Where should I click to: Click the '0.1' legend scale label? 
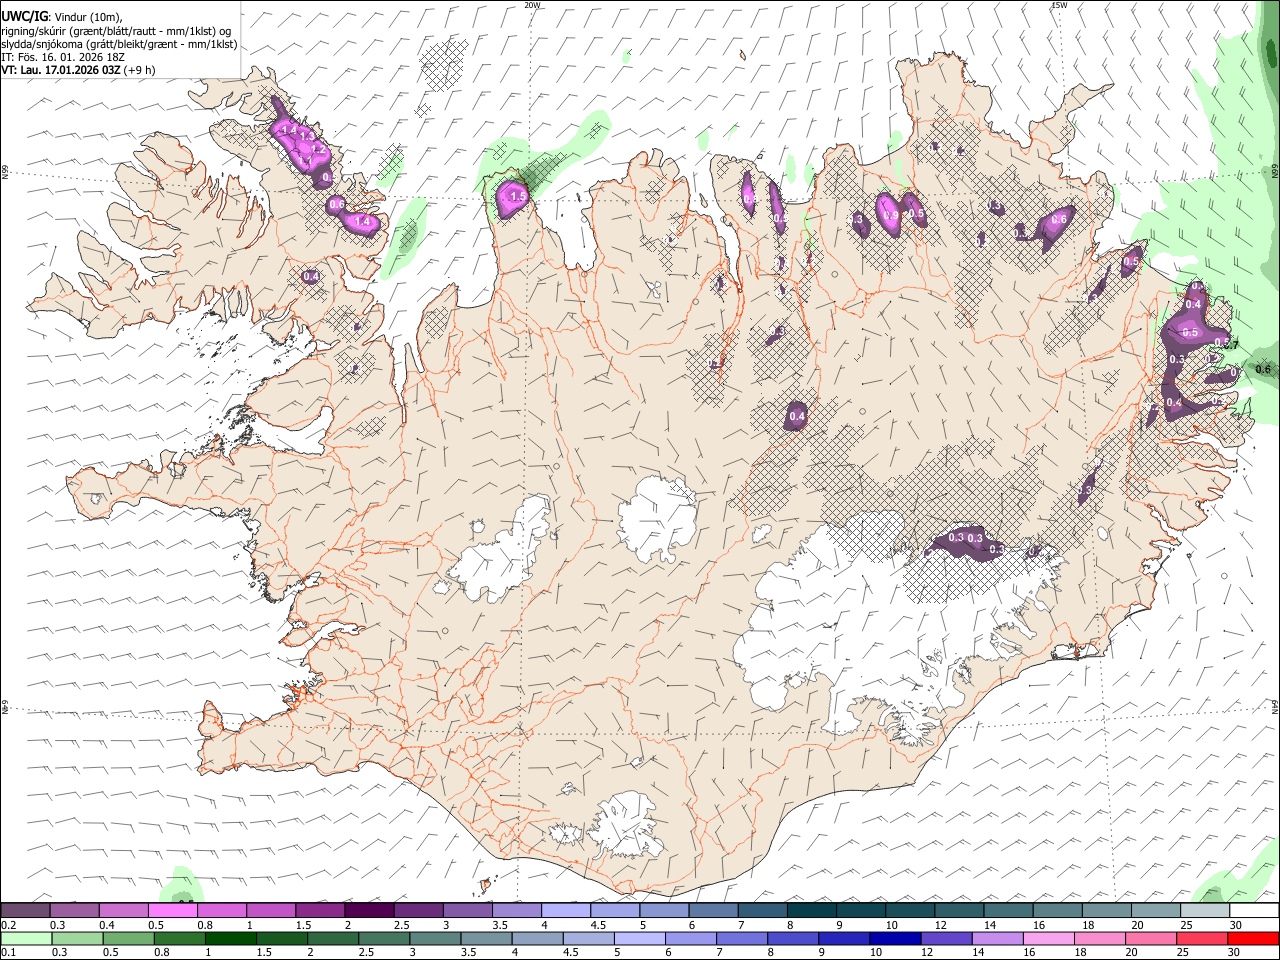tap(10, 953)
